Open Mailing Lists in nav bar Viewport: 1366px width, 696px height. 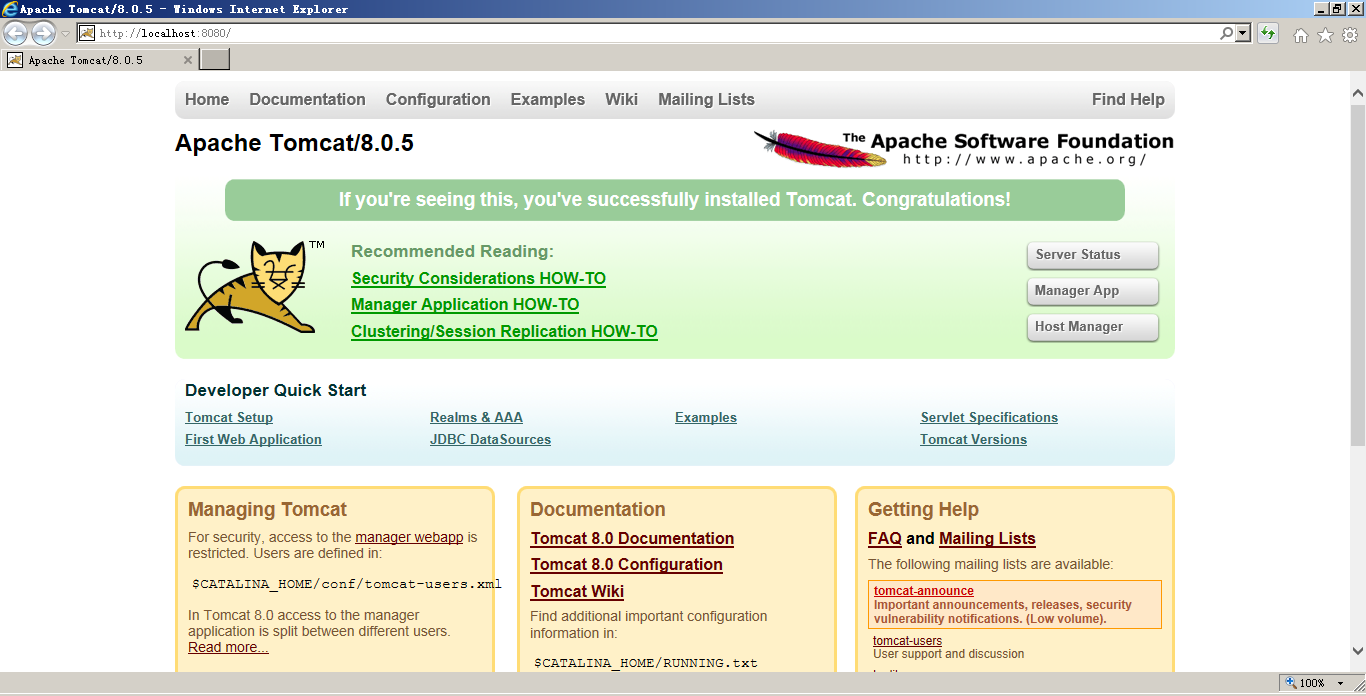coord(706,99)
